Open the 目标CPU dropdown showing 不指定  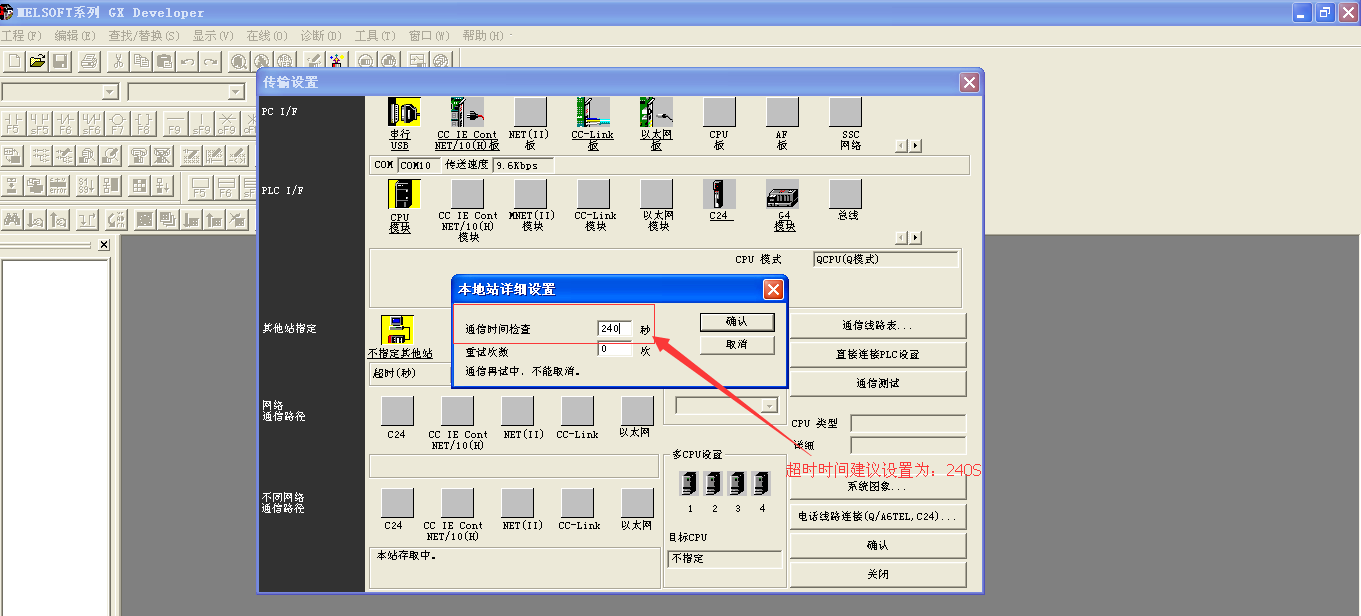point(723,559)
